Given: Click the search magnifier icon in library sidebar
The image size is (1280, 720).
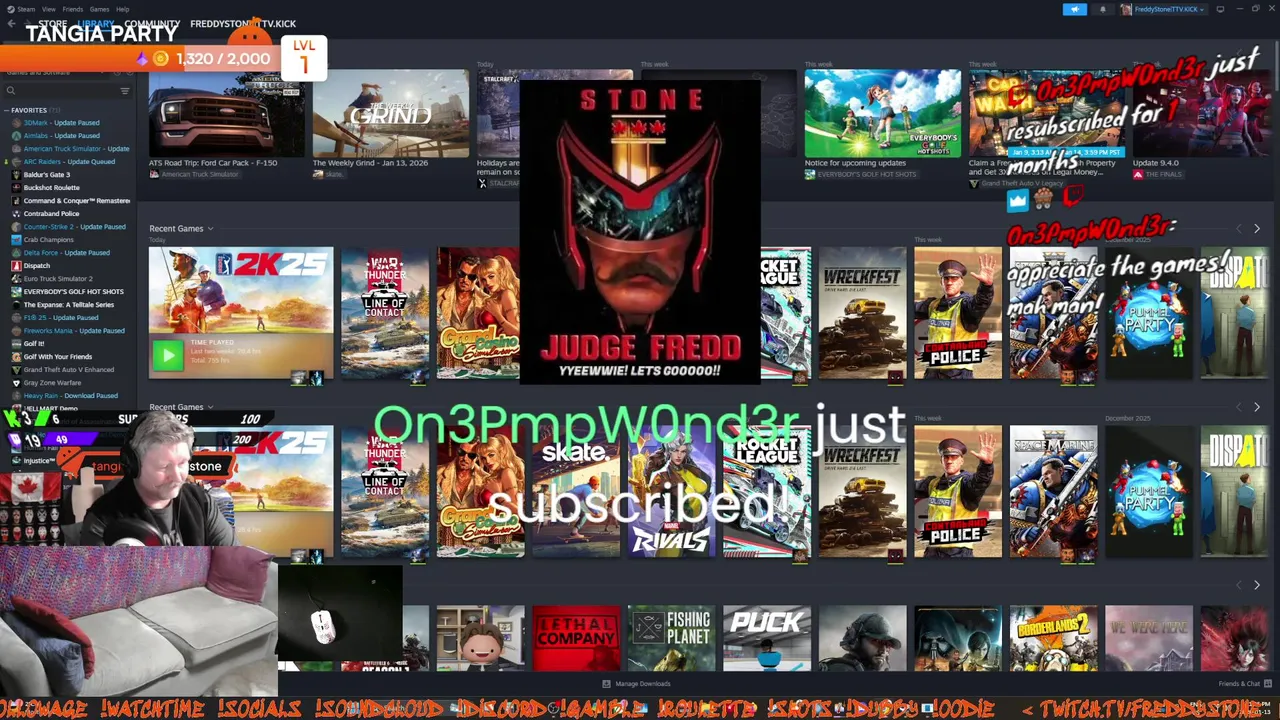Looking at the screenshot, I should point(11,90).
